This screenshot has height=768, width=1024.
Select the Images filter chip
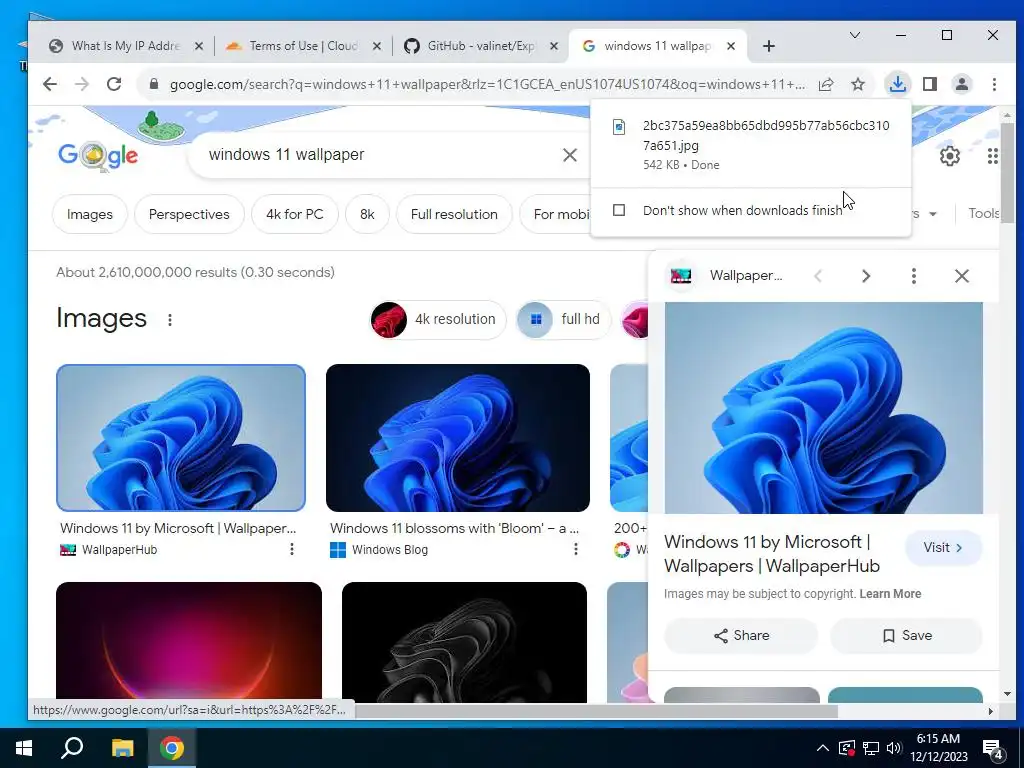click(89, 214)
